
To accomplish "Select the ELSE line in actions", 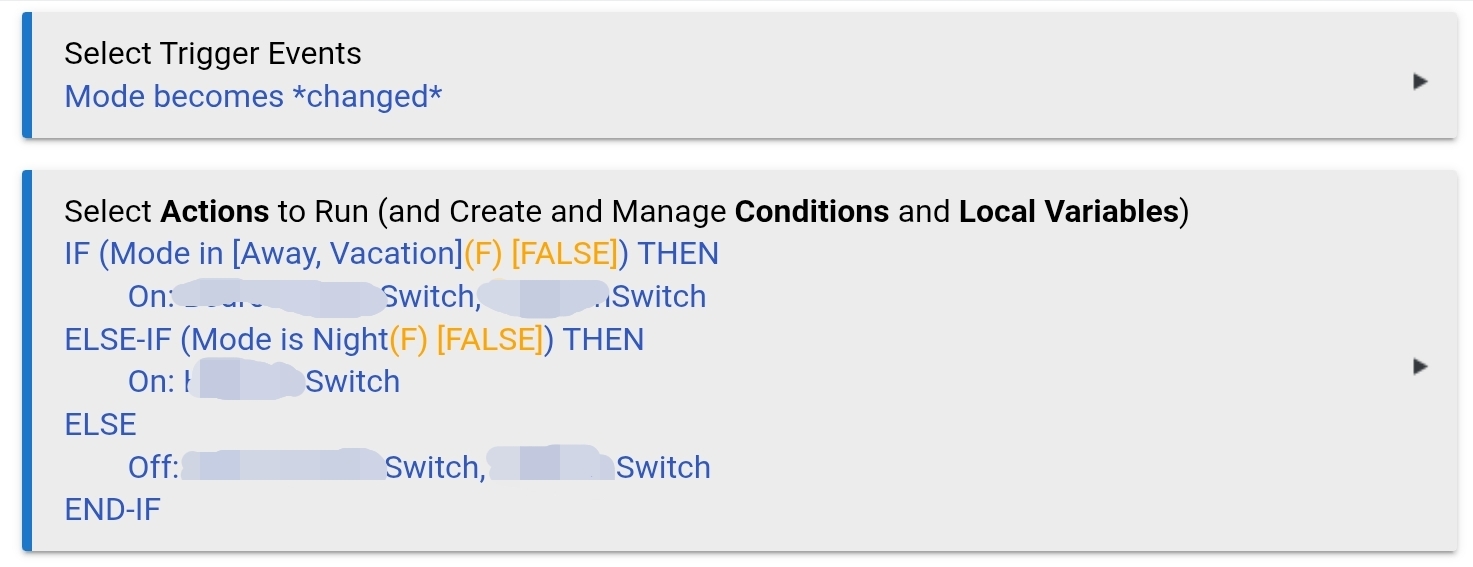I will (x=100, y=425).
